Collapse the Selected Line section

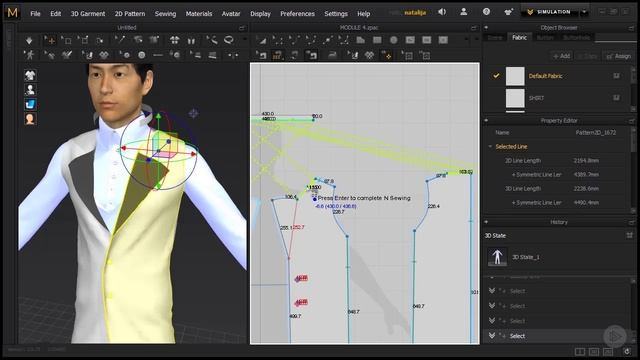[490, 147]
